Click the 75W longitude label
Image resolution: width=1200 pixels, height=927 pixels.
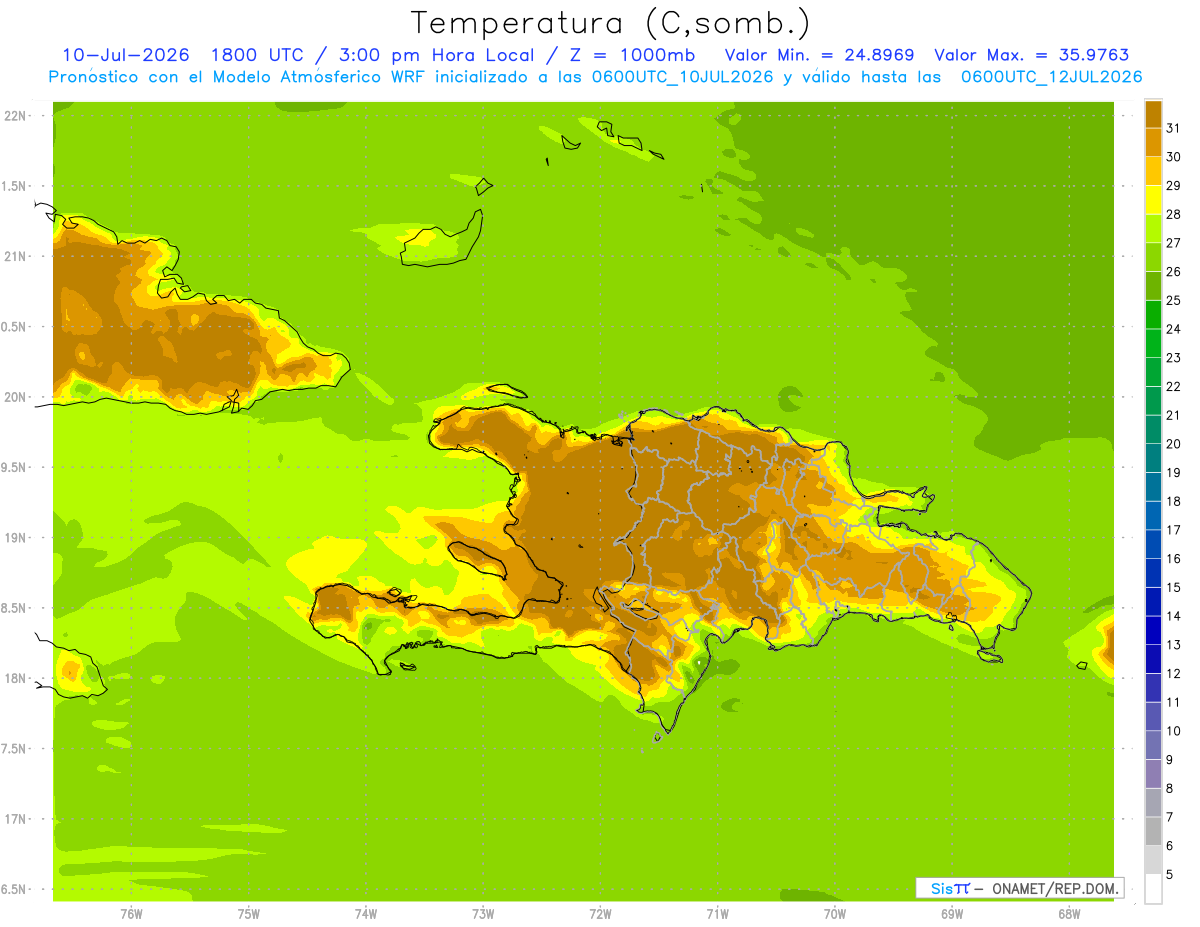(249, 913)
